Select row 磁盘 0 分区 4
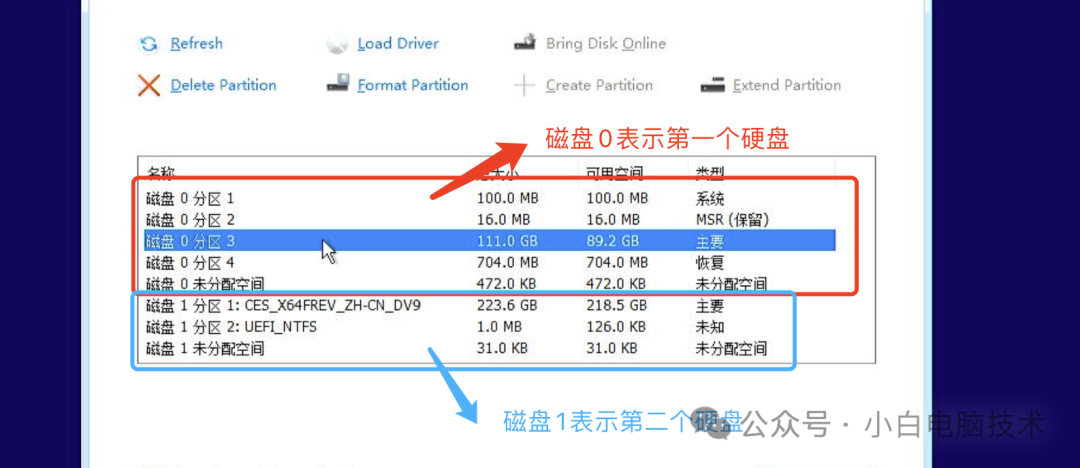The height and width of the screenshot is (468, 1080). (489, 262)
